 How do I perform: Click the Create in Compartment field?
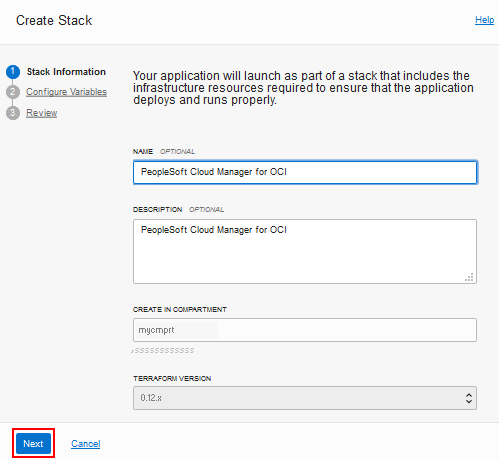coord(305,330)
